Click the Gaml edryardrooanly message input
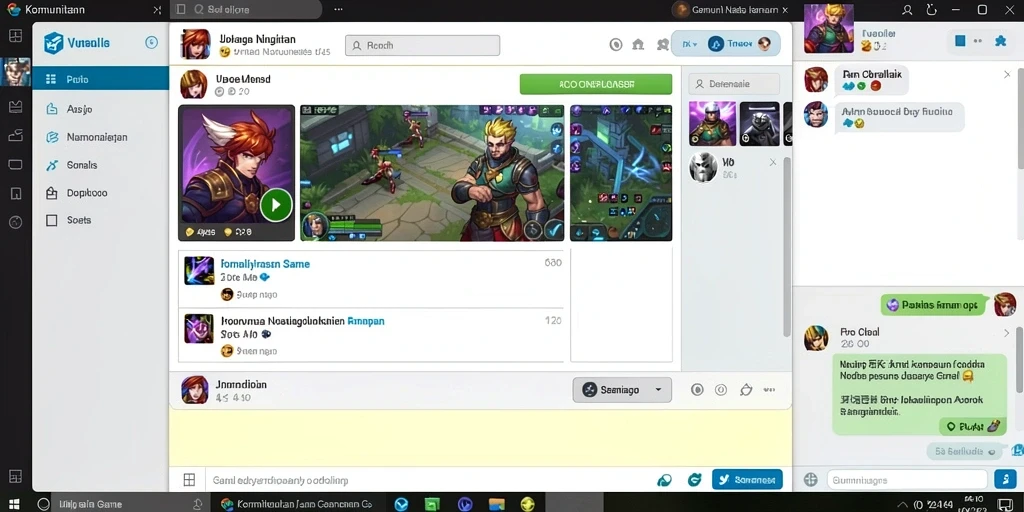The image size is (1024, 512). coord(428,481)
